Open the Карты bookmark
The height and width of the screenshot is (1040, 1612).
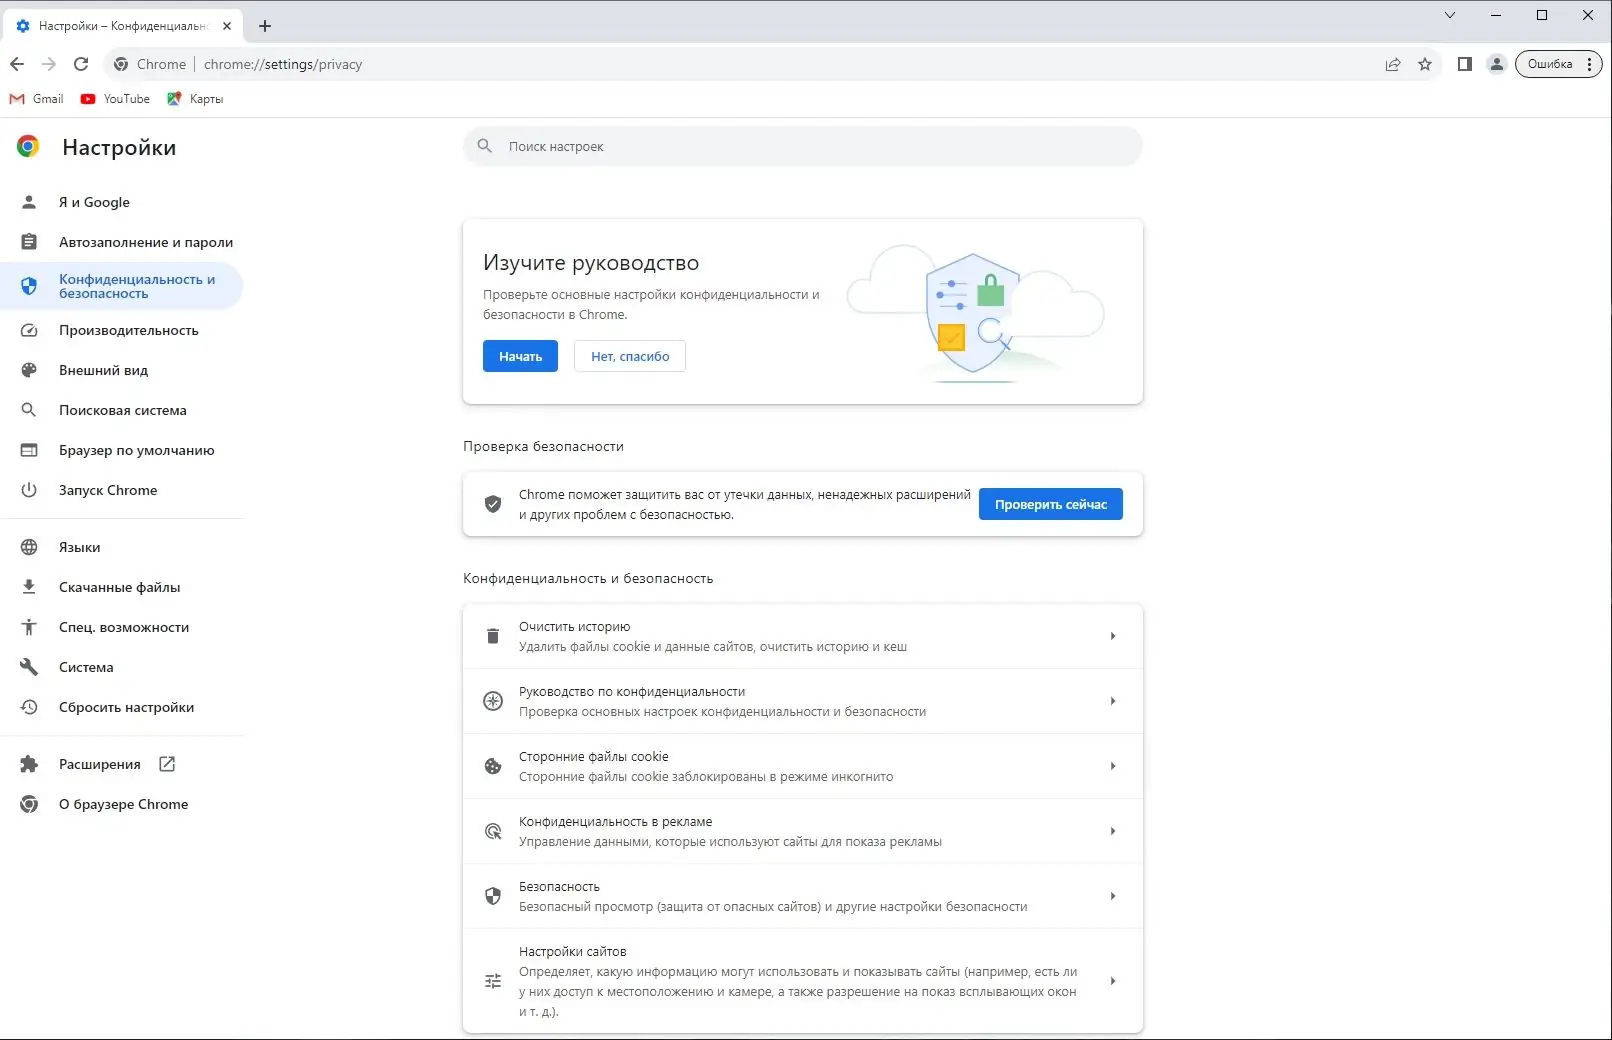point(195,98)
